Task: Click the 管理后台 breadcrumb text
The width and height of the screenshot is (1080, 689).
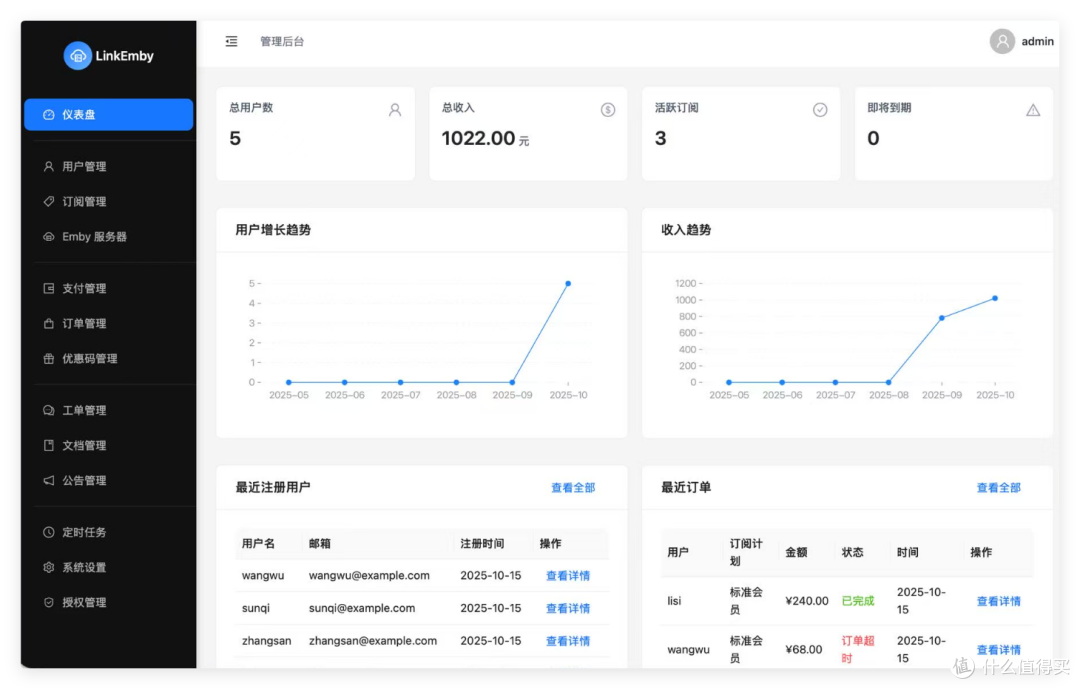Action: (x=282, y=41)
